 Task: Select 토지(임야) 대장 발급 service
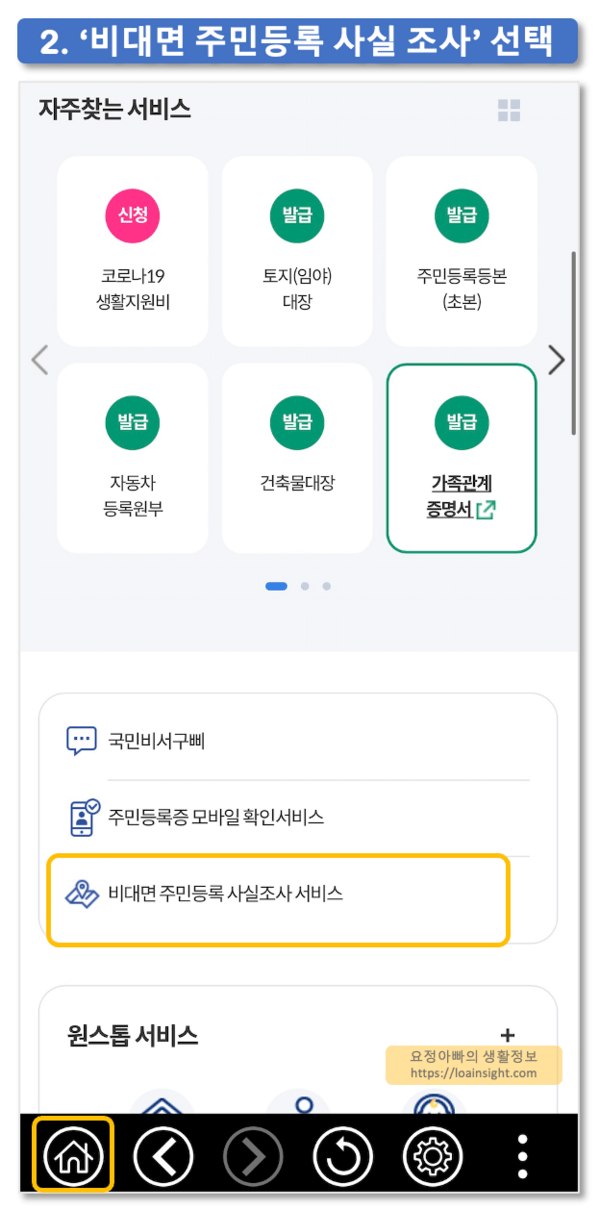click(297, 251)
